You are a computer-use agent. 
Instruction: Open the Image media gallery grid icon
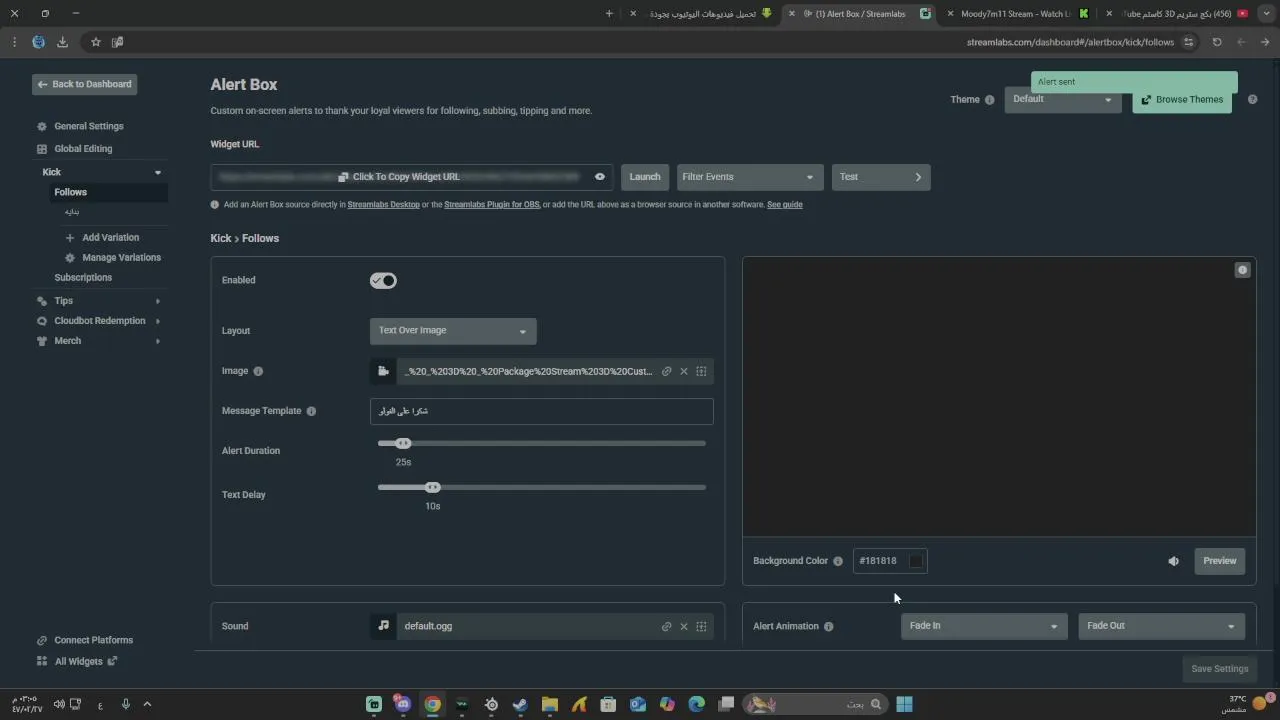coord(701,371)
